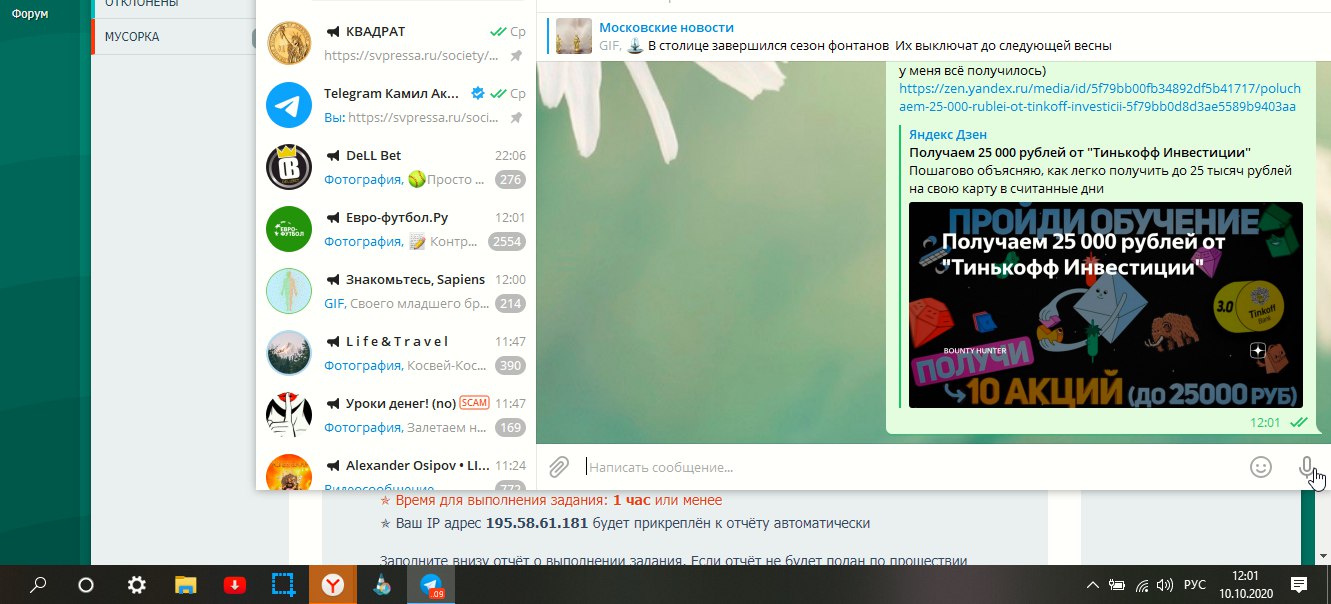Click volume speaker icon in system tray
The width and height of the screenshot is (1331, 604).
(x=1164, y=585)
